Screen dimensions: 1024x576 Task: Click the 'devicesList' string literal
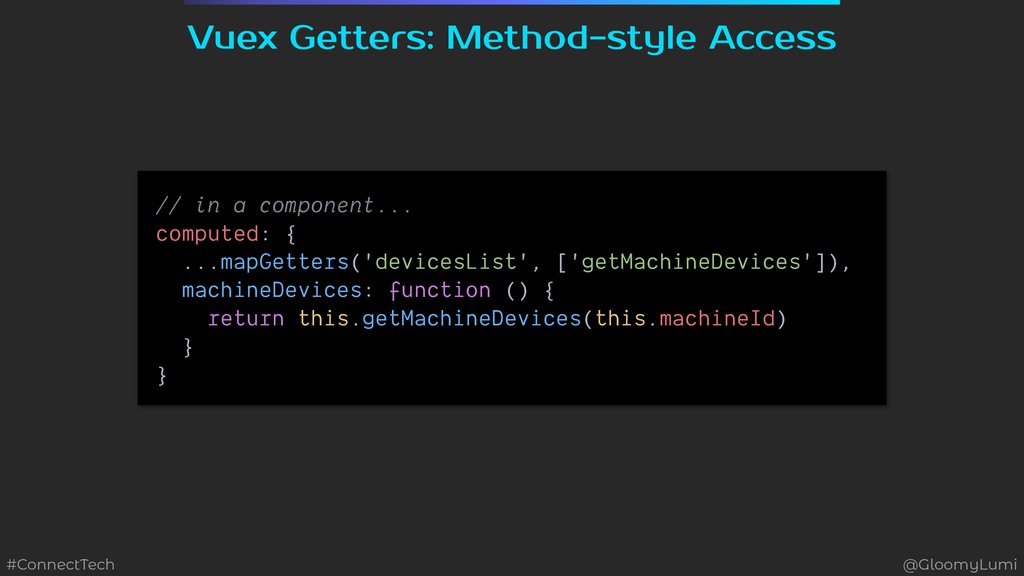tap(445, 262)
